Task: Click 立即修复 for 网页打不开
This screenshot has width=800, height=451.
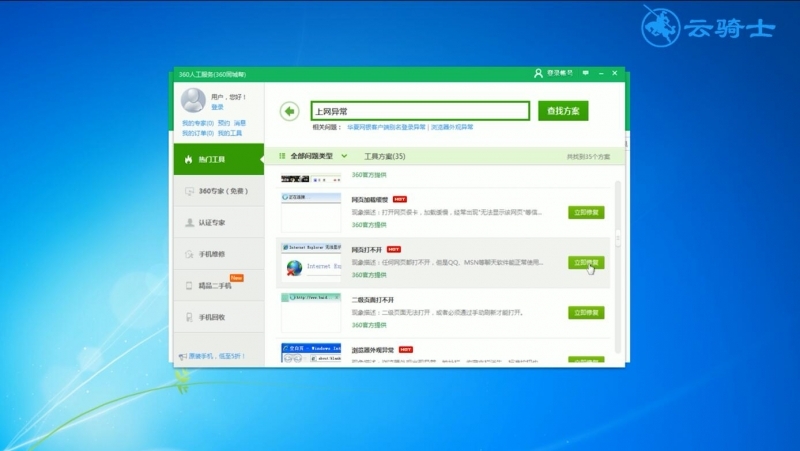Action: (x=586, y=262)
